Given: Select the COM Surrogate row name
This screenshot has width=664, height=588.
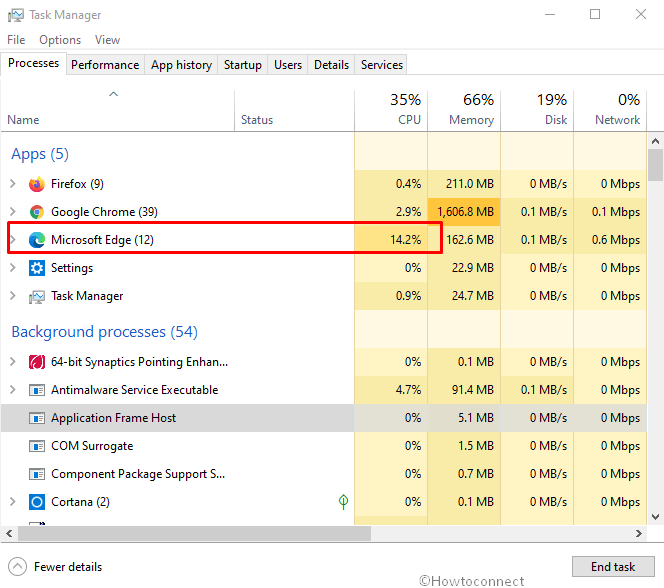Looking at the screenshot, I should [92, 446].
